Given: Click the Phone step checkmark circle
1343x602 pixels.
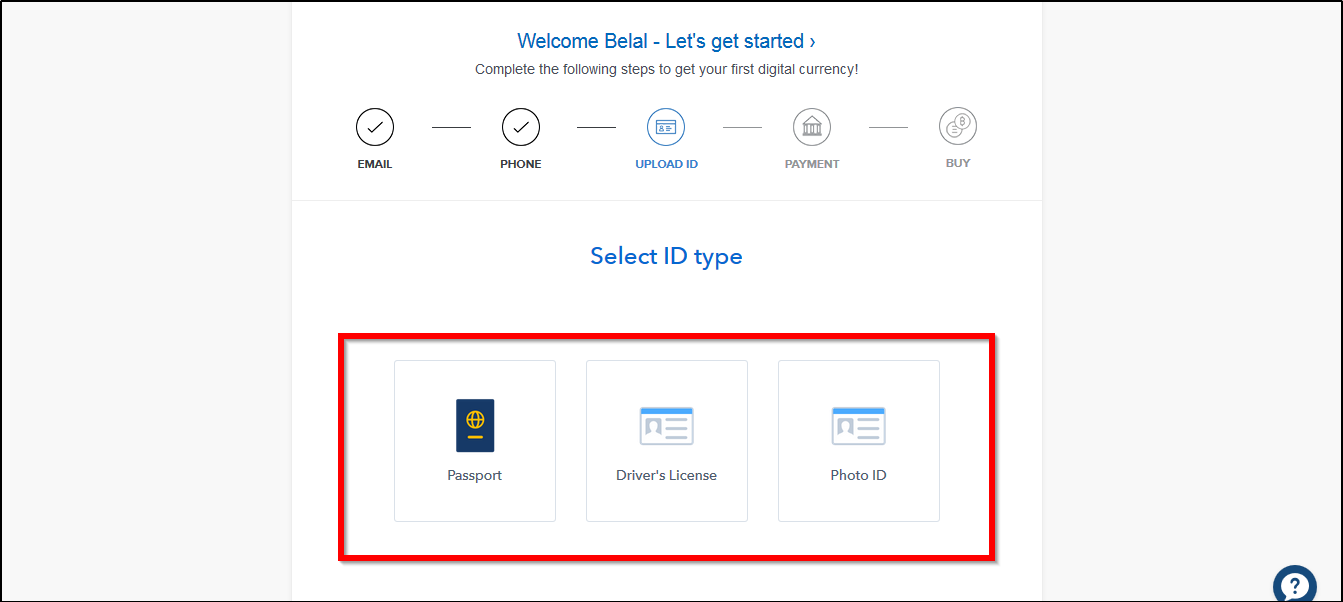Looking at the screenshot, I should 521,127.
